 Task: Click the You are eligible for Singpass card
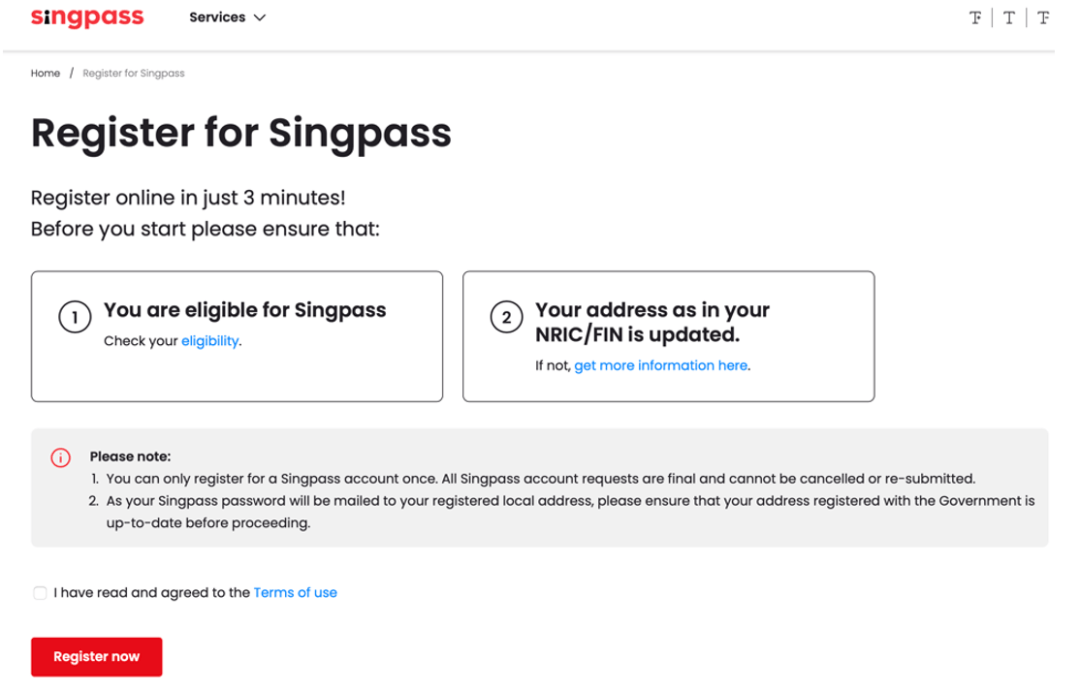(237, 336)
